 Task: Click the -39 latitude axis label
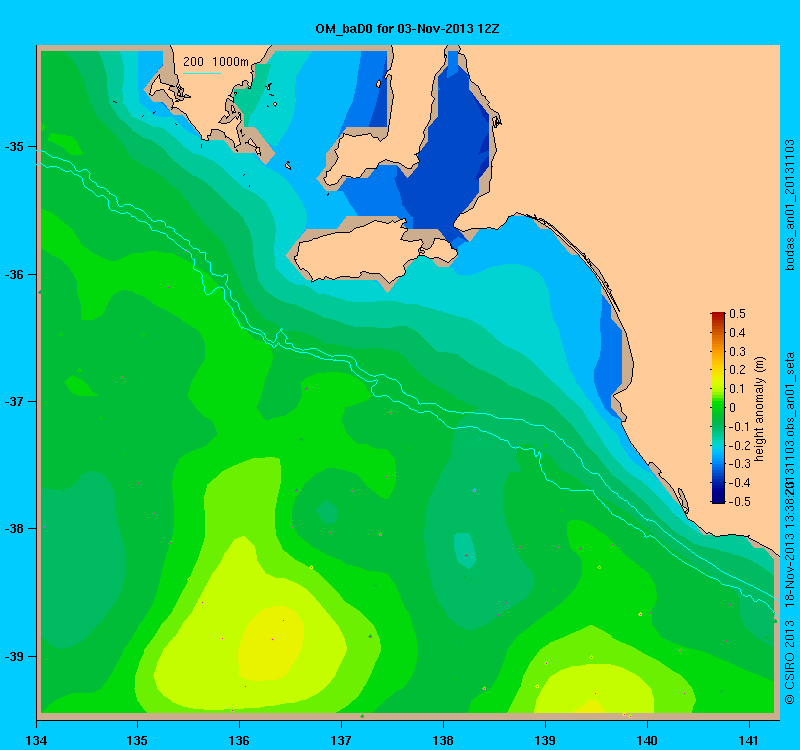(x=14, y=656)
